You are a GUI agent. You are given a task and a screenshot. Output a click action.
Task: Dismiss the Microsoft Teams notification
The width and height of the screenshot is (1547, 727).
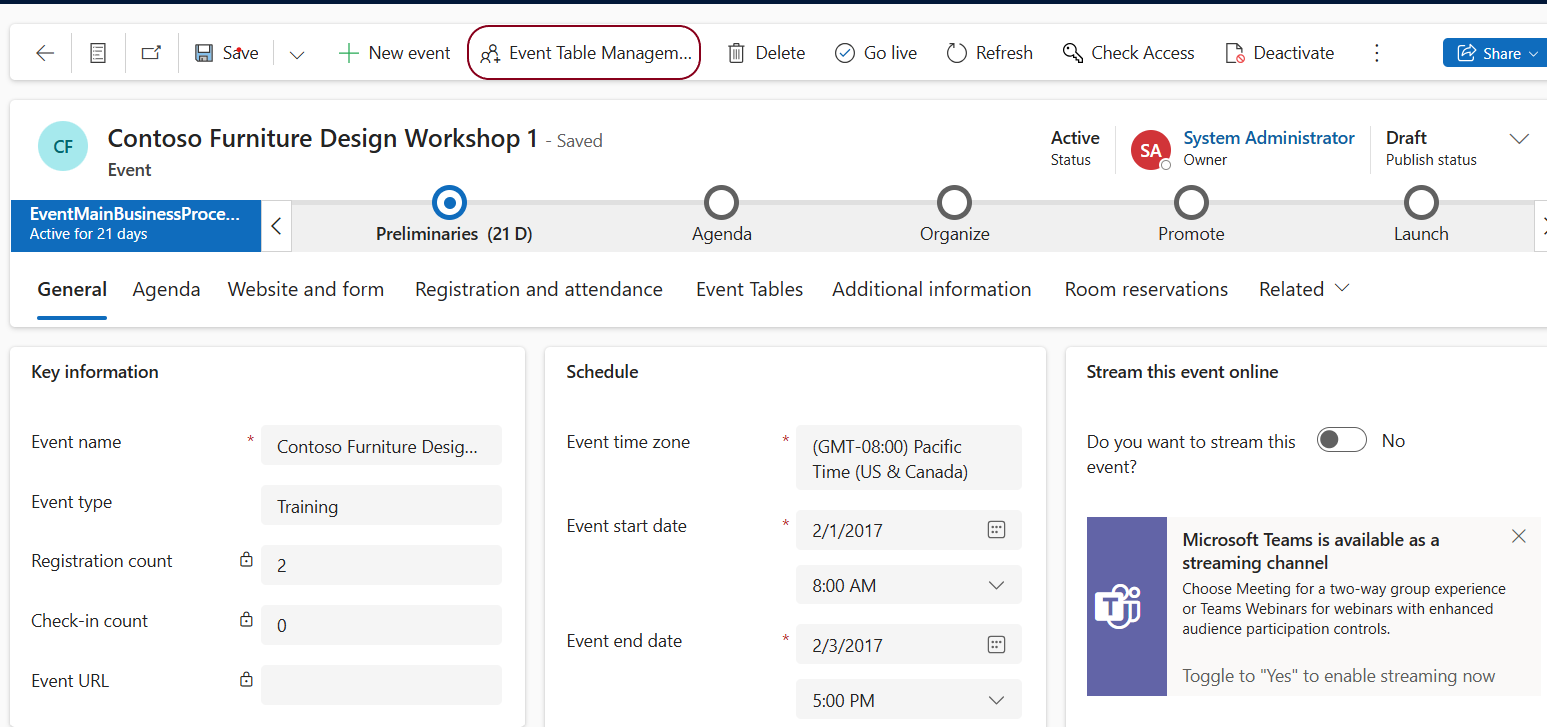(x=1519, y=536)
